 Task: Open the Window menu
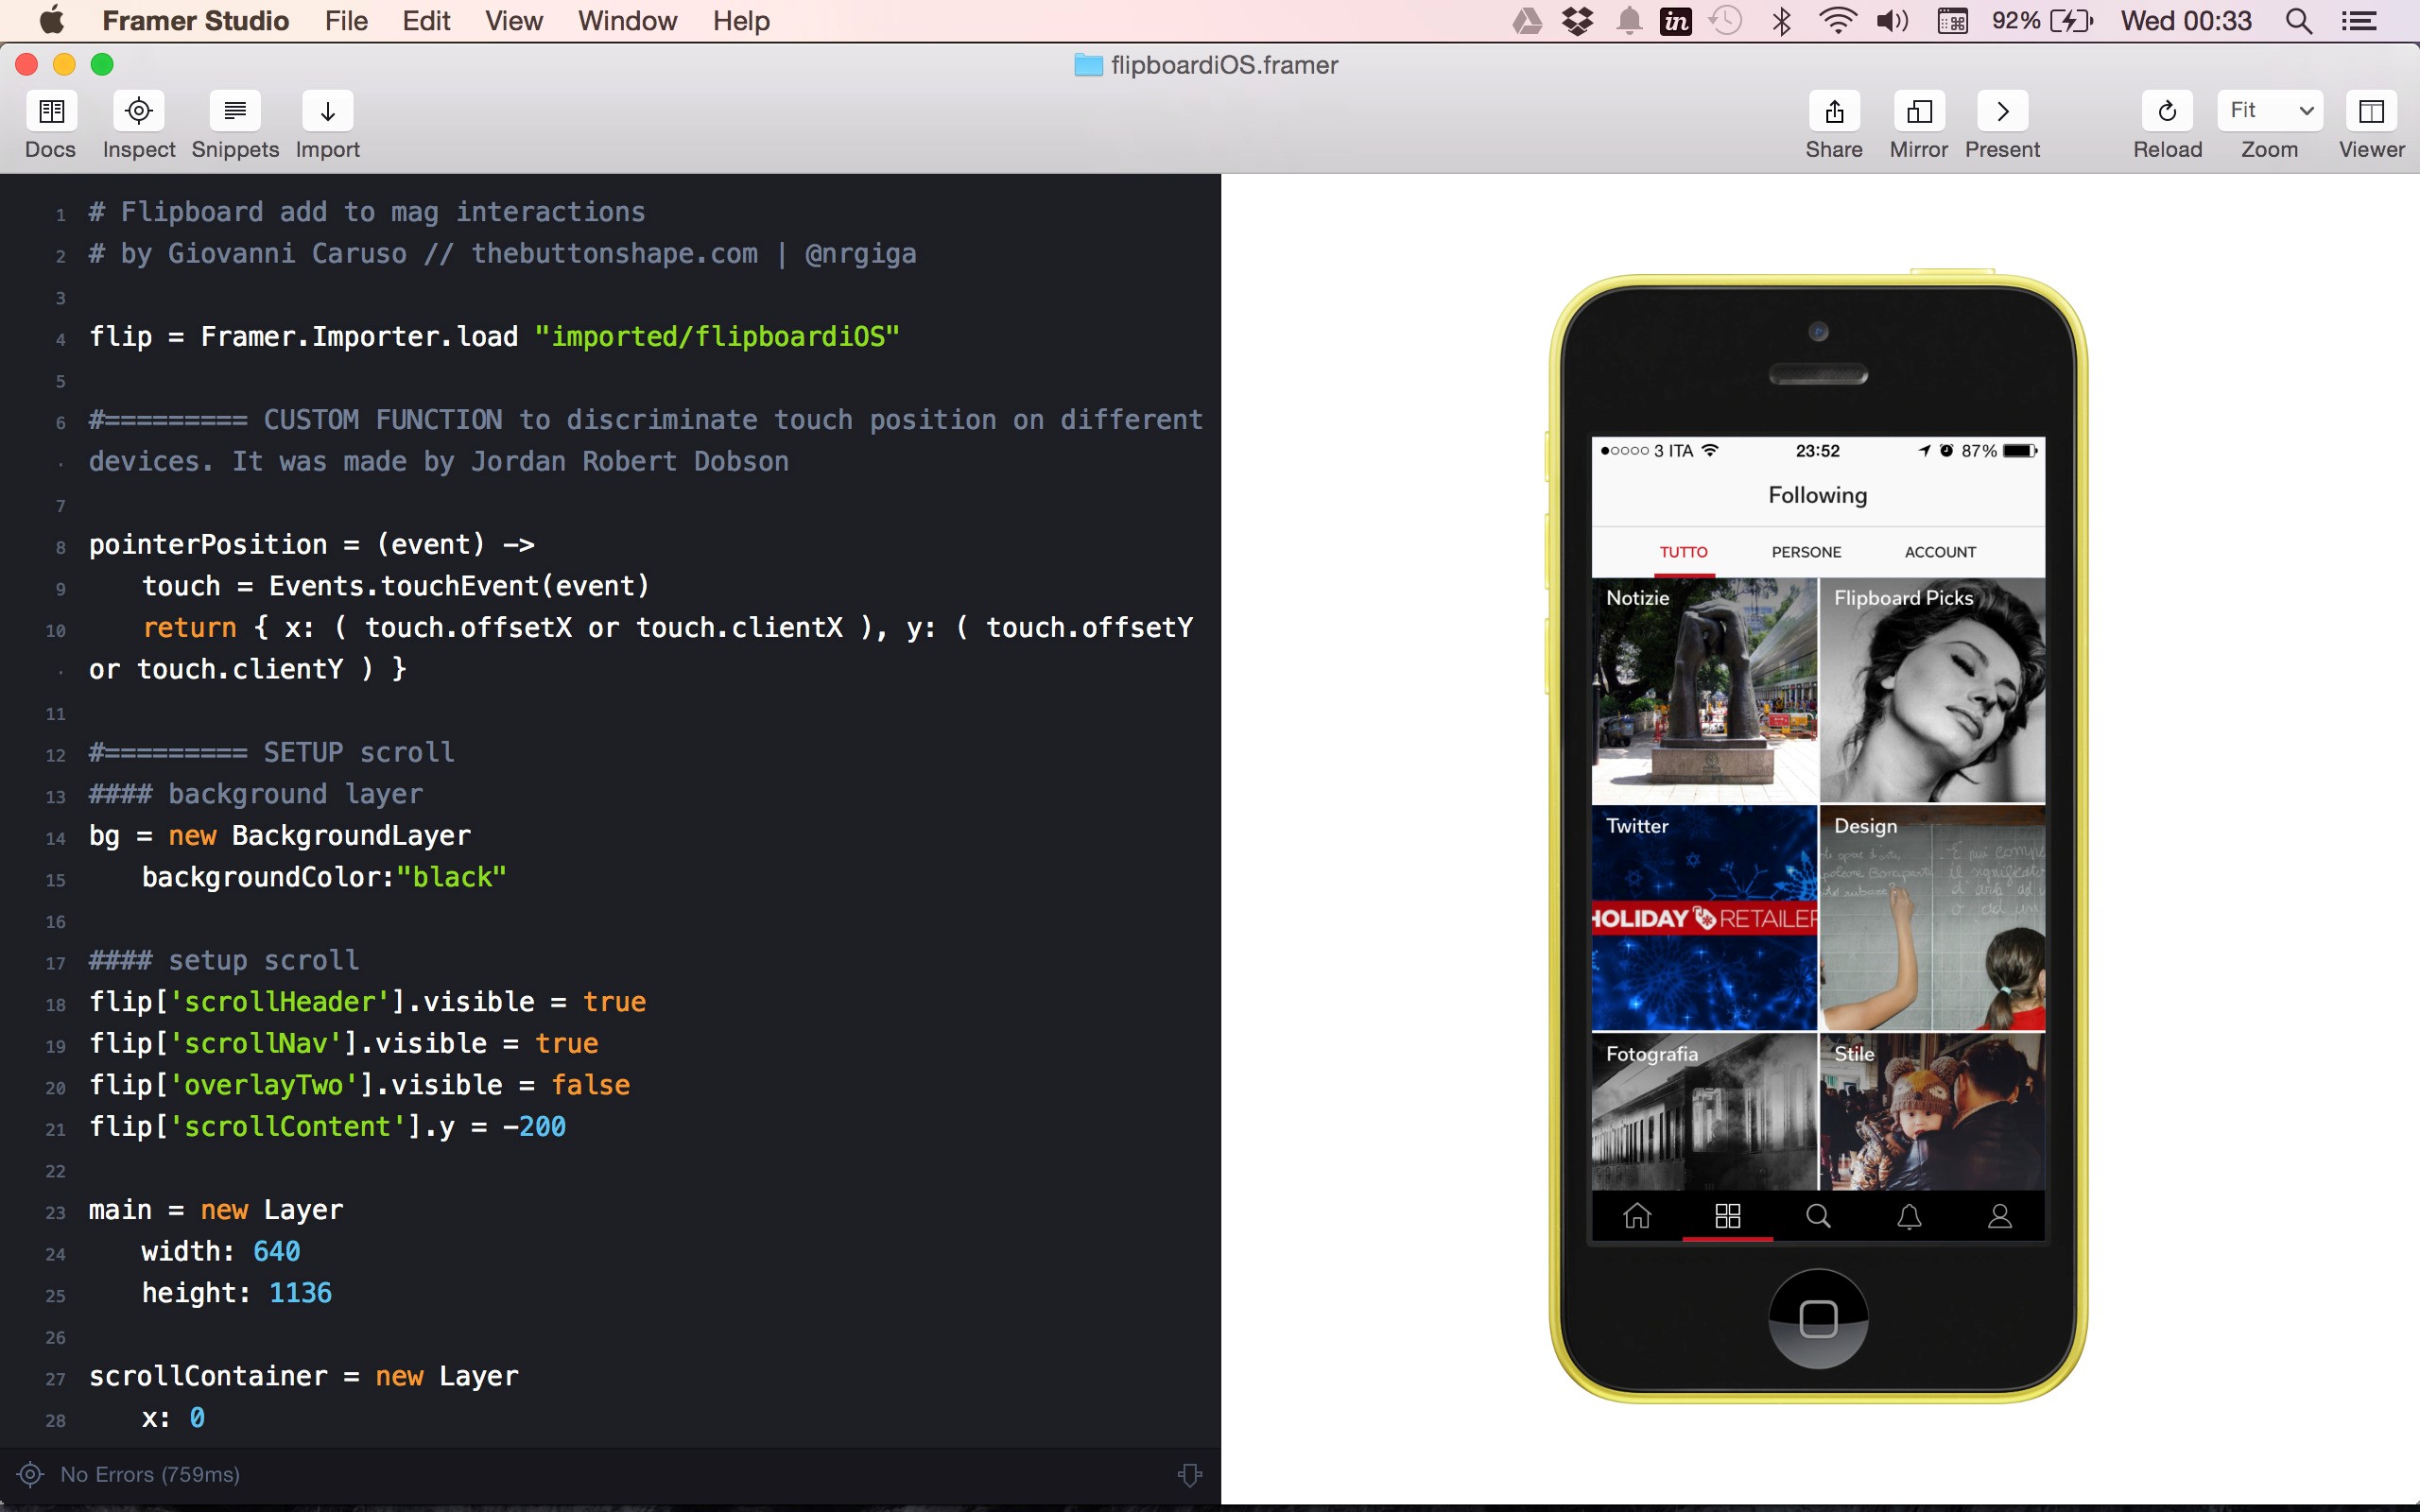click(626, 20)
